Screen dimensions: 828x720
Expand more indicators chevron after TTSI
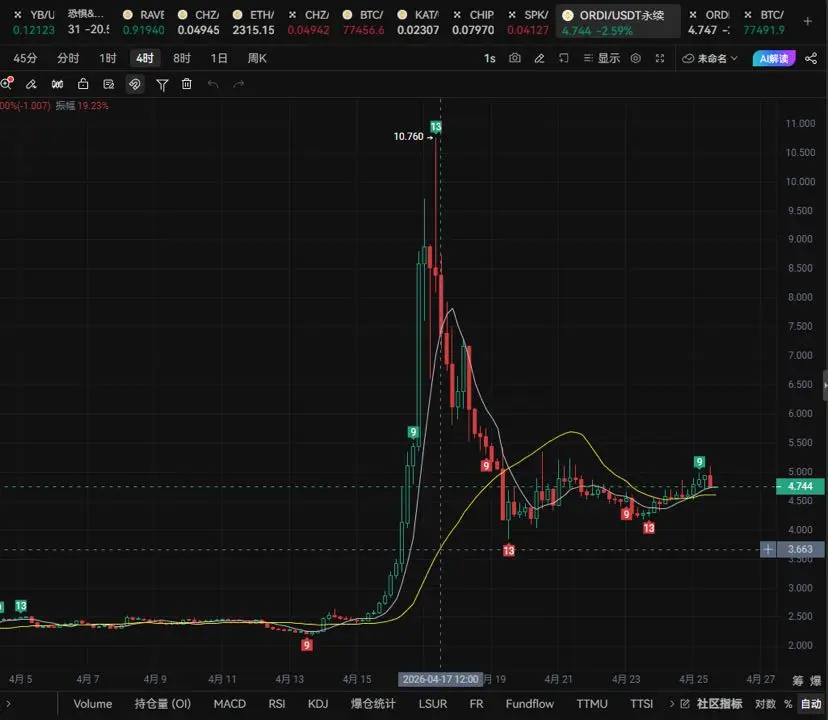coord(672,704)
